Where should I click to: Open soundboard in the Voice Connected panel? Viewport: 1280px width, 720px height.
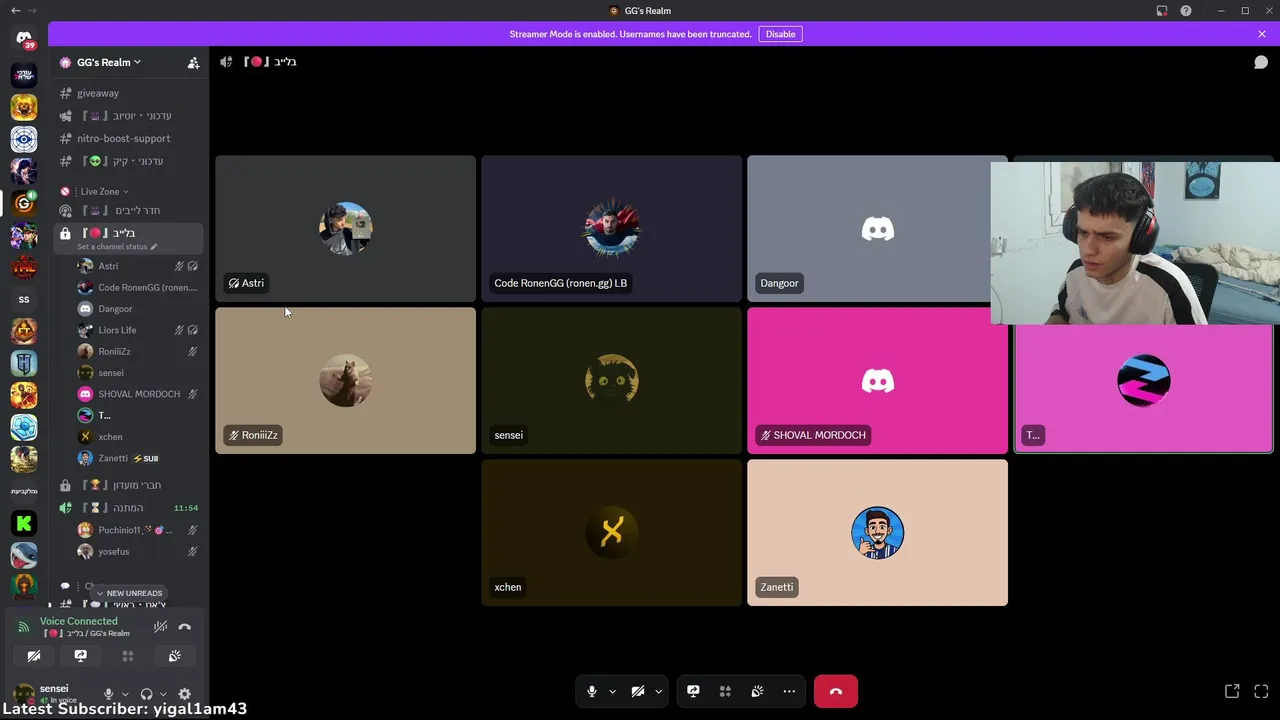(x=175, y=656)
